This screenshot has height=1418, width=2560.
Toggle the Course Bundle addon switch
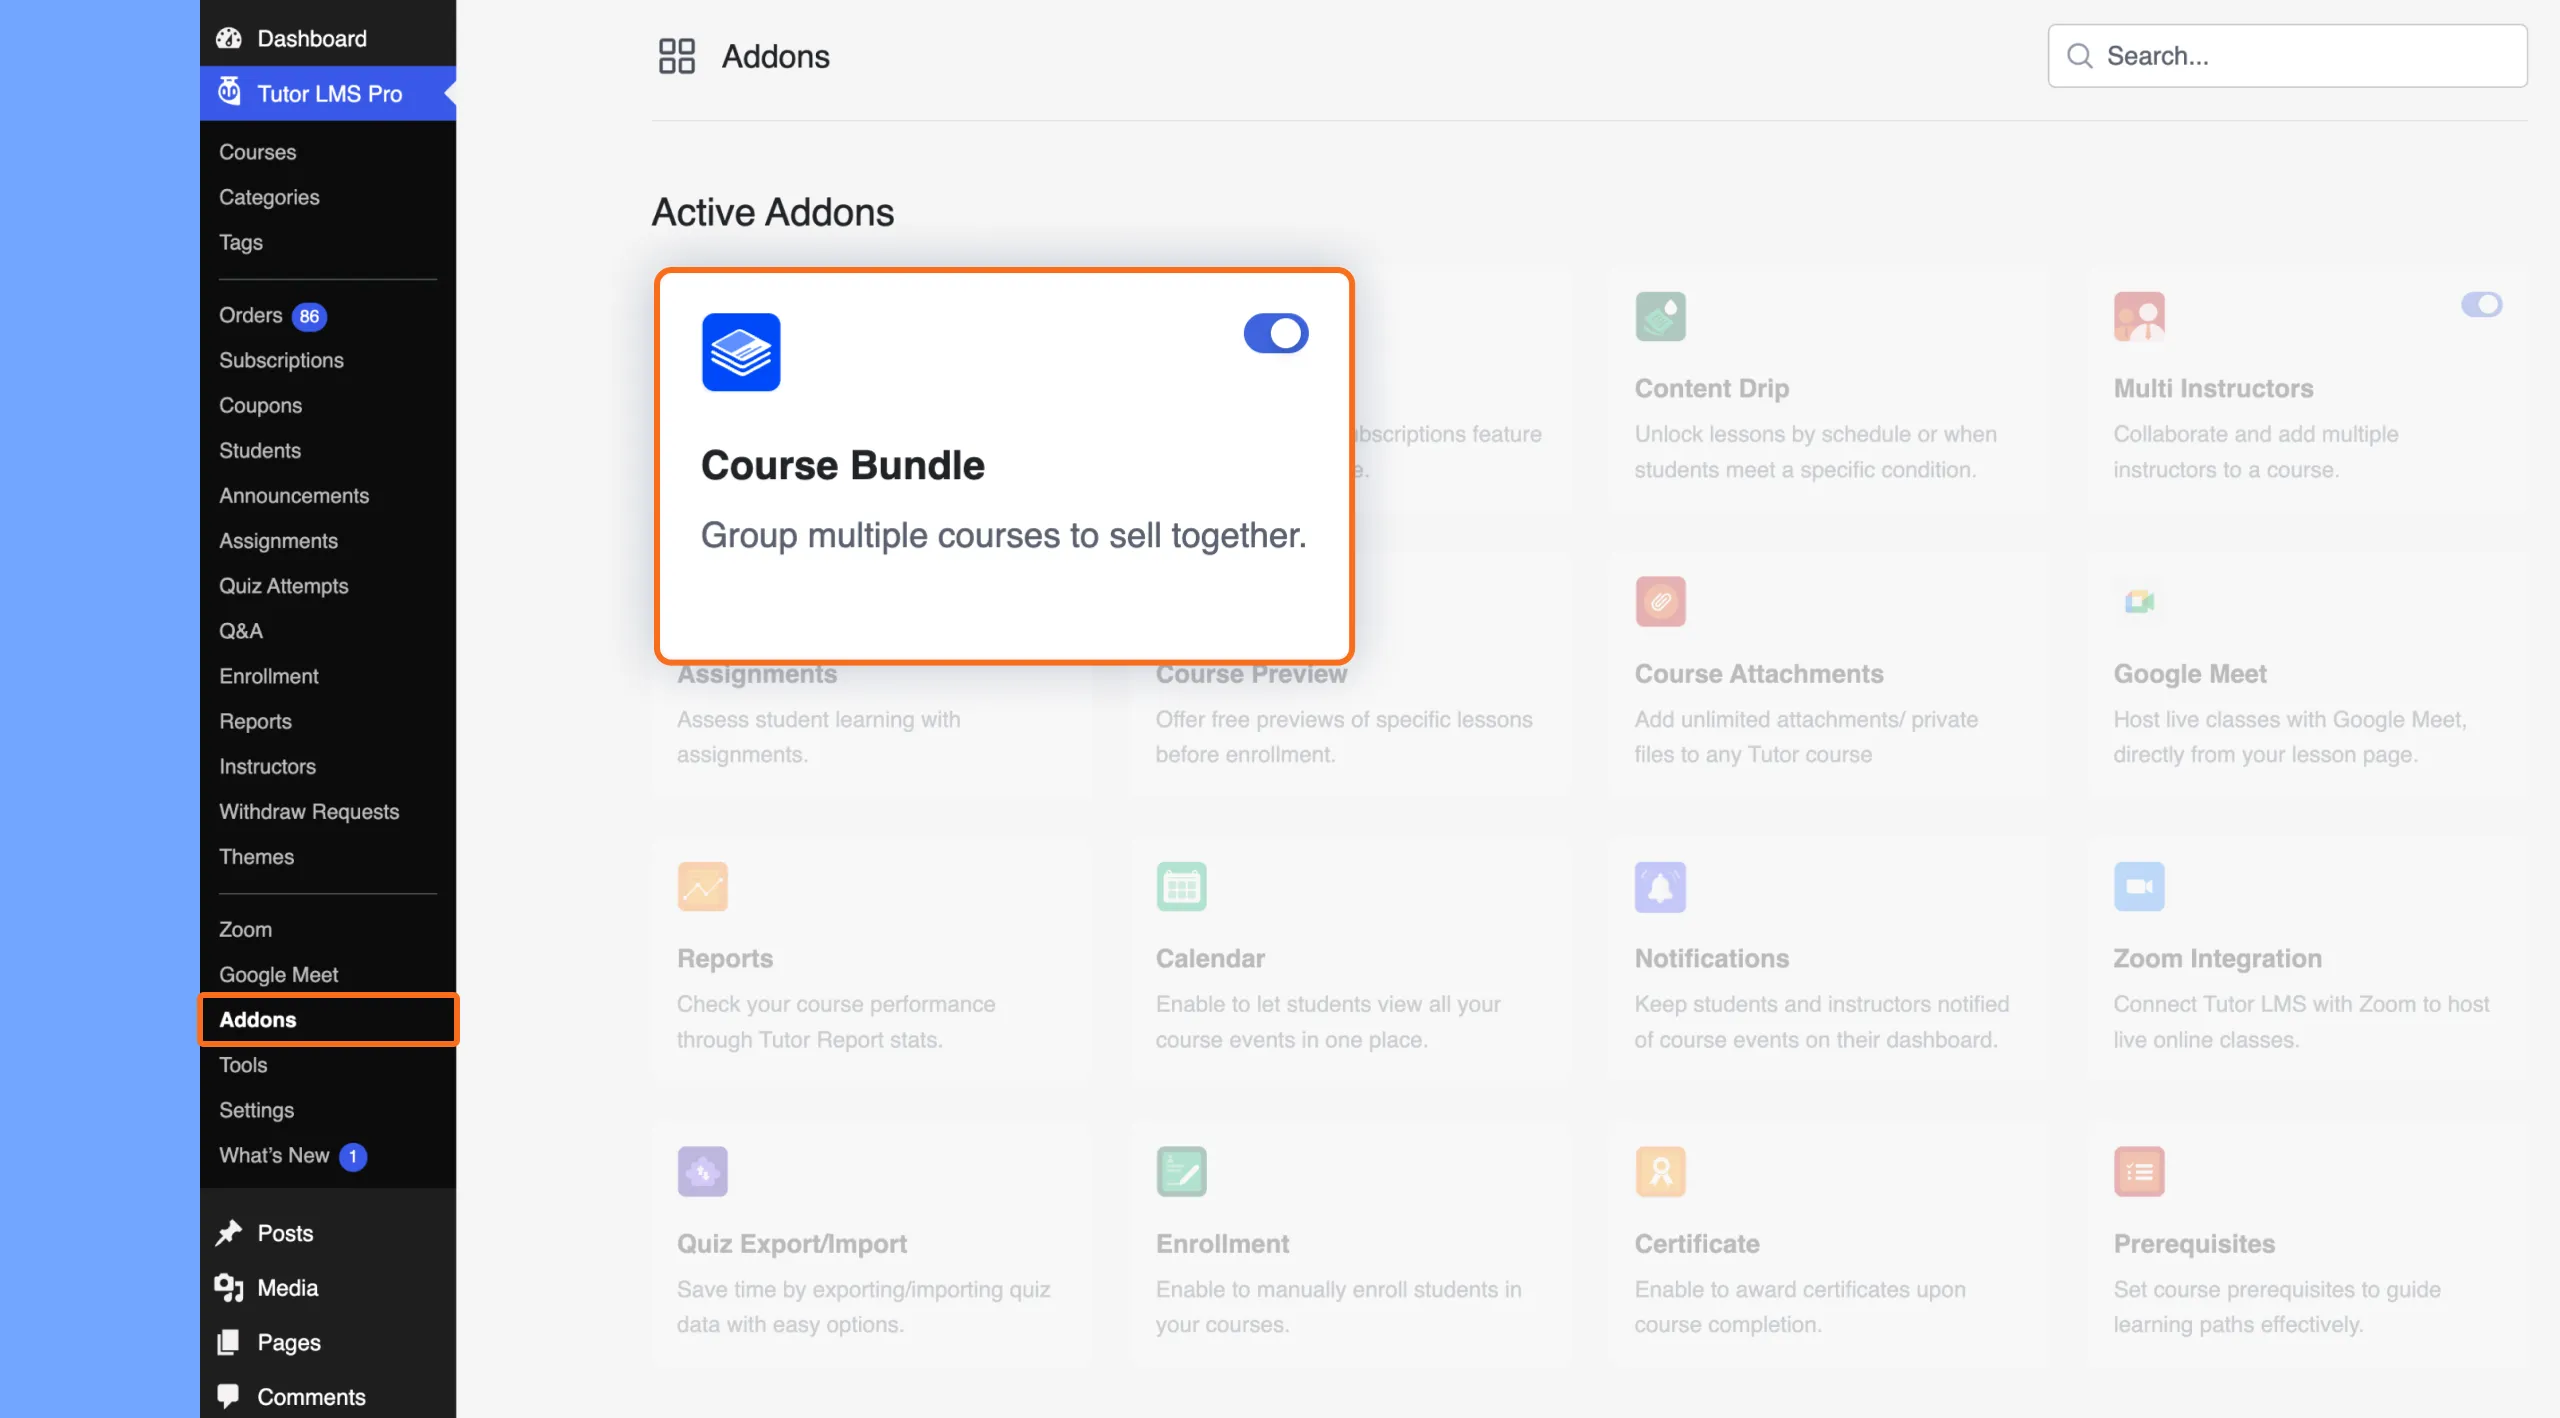click(x=1276, y=333)
